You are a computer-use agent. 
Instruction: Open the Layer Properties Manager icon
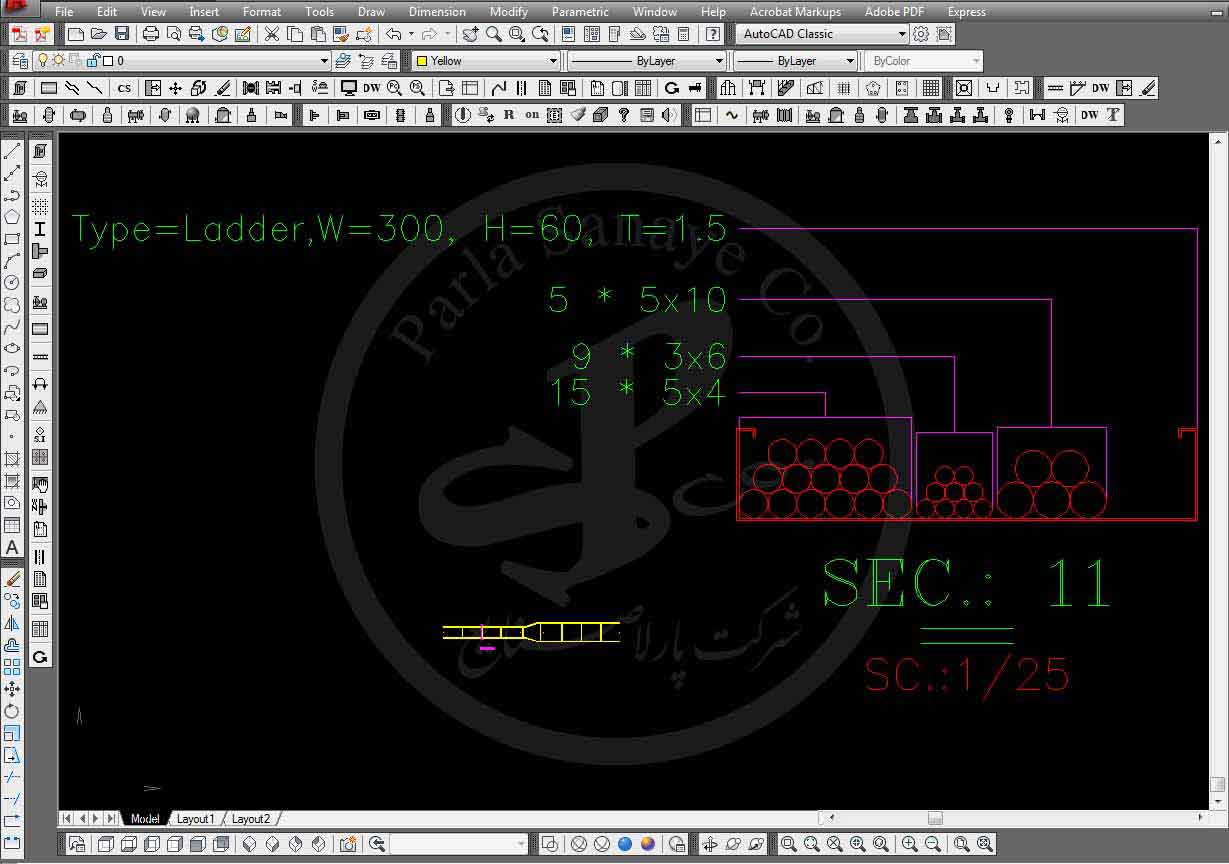point(19,61)
